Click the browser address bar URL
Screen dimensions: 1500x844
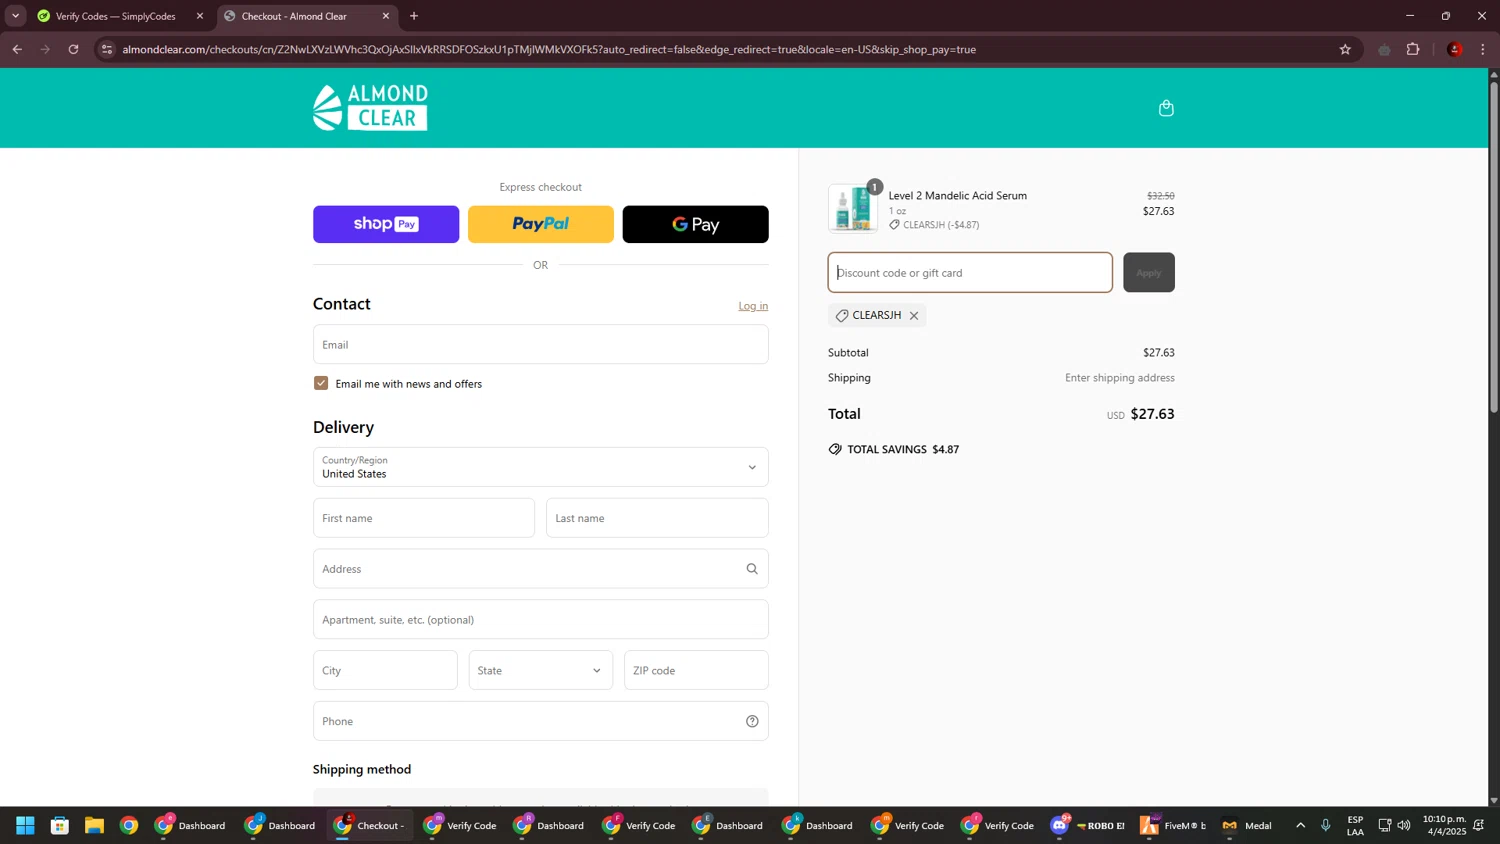[x=549, y=49]
